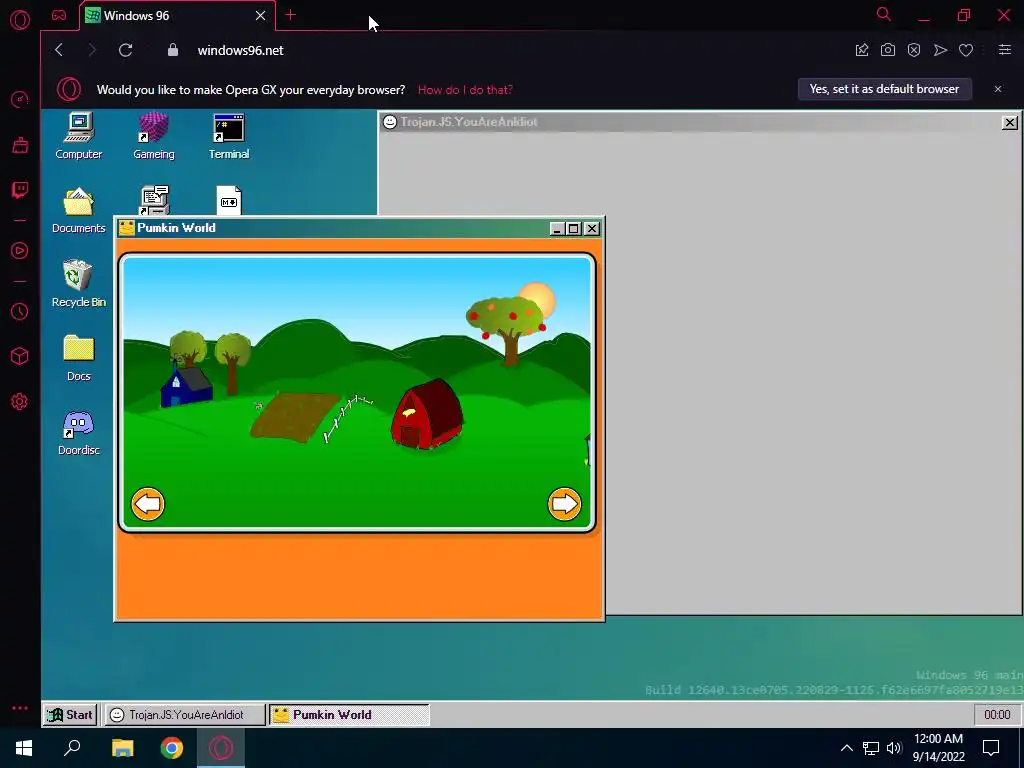Open Extensions cube in sidebar
This screenshot has height=768, width=1024.
tap(20, 356)
